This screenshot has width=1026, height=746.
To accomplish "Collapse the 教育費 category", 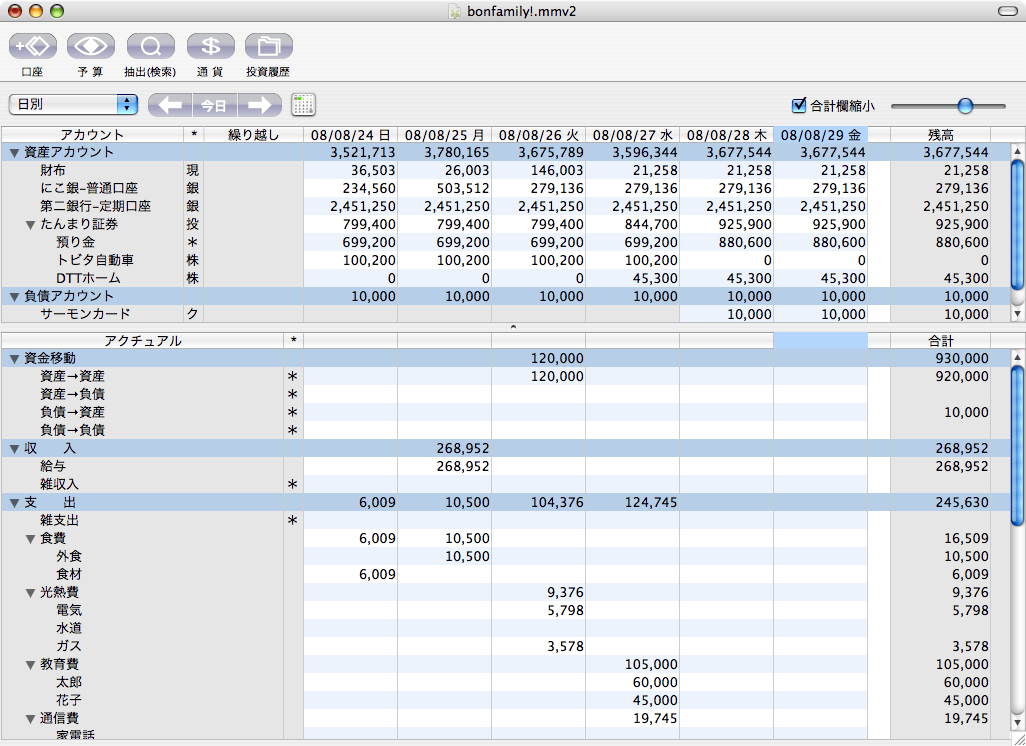I will coord(30,665).
